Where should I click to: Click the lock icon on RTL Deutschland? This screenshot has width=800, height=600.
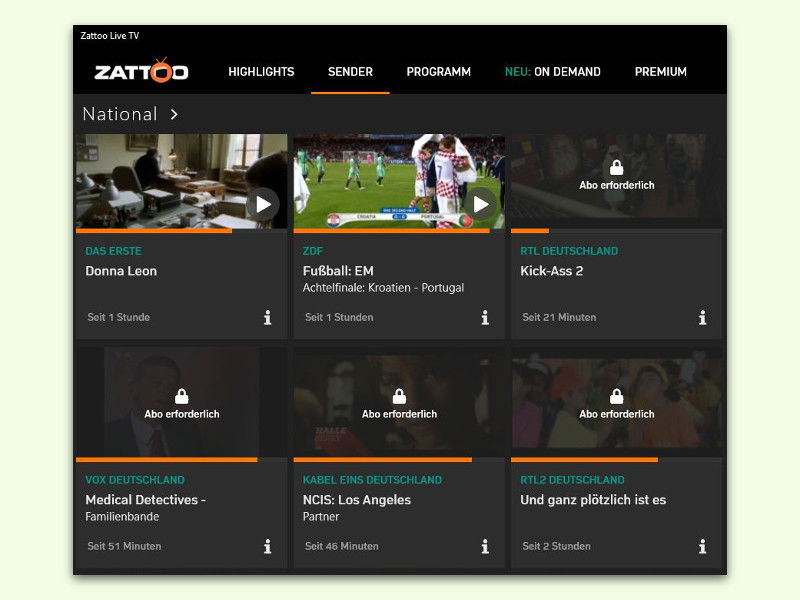point(616,167)
